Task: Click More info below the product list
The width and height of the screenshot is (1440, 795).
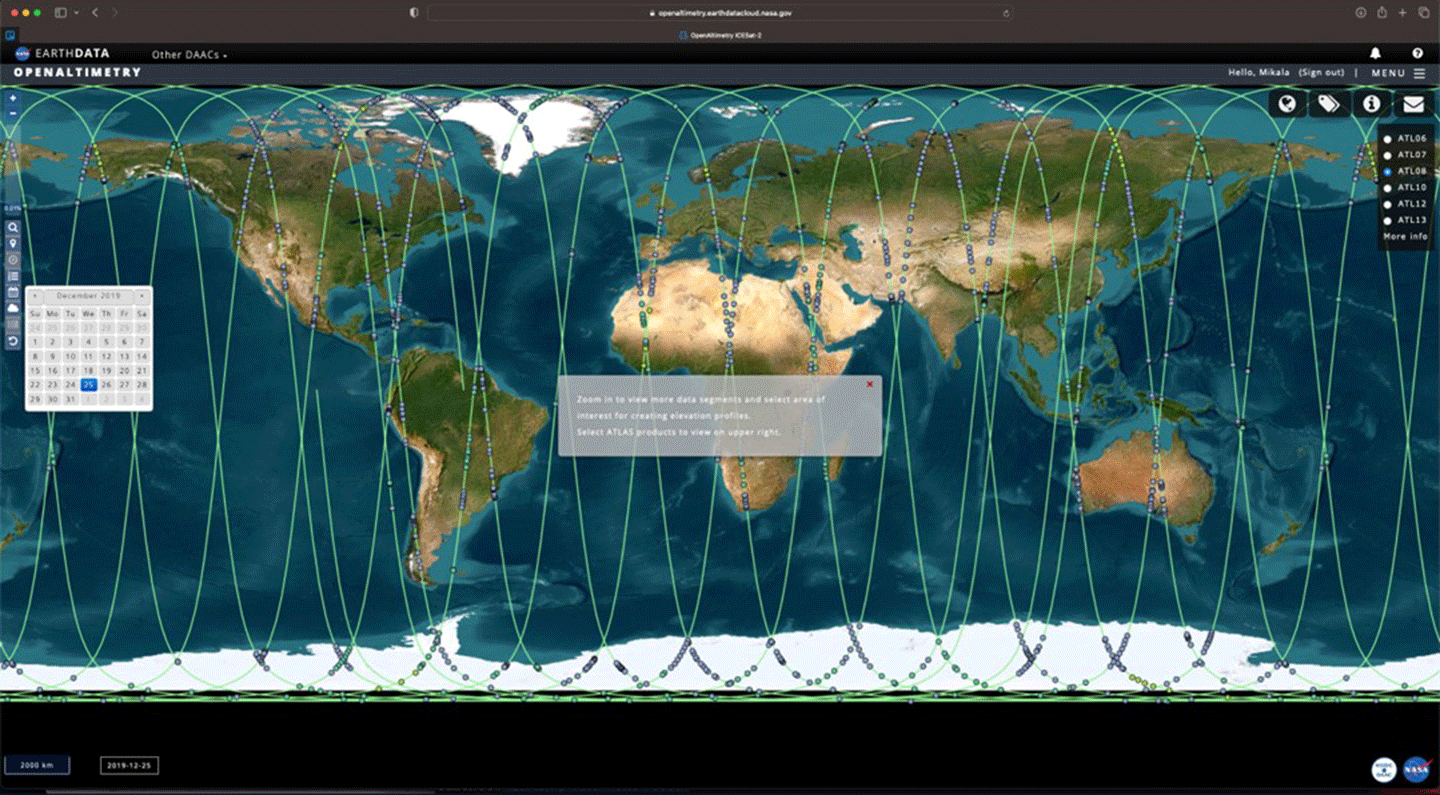Action: pyautogui.click(x=1406, y=236)
